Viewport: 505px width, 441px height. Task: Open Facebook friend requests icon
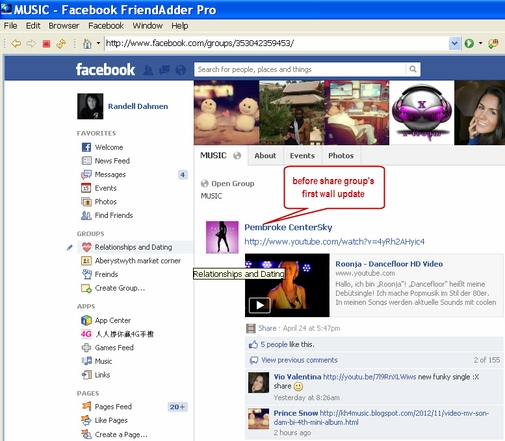(148, 70)
